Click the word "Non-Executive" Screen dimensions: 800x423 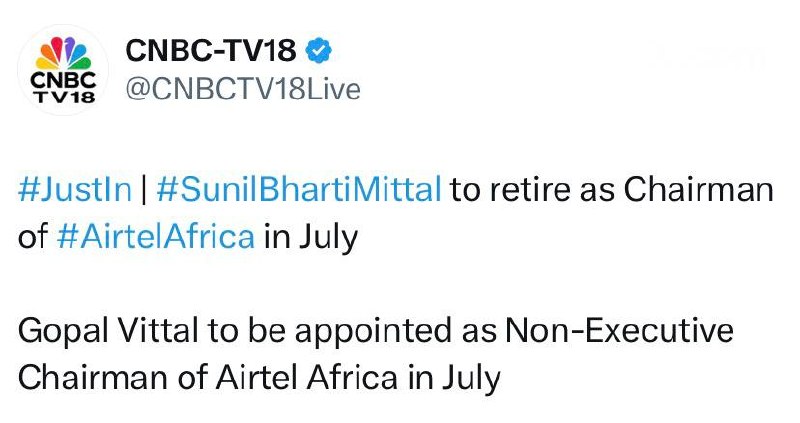tap(614, 331)
